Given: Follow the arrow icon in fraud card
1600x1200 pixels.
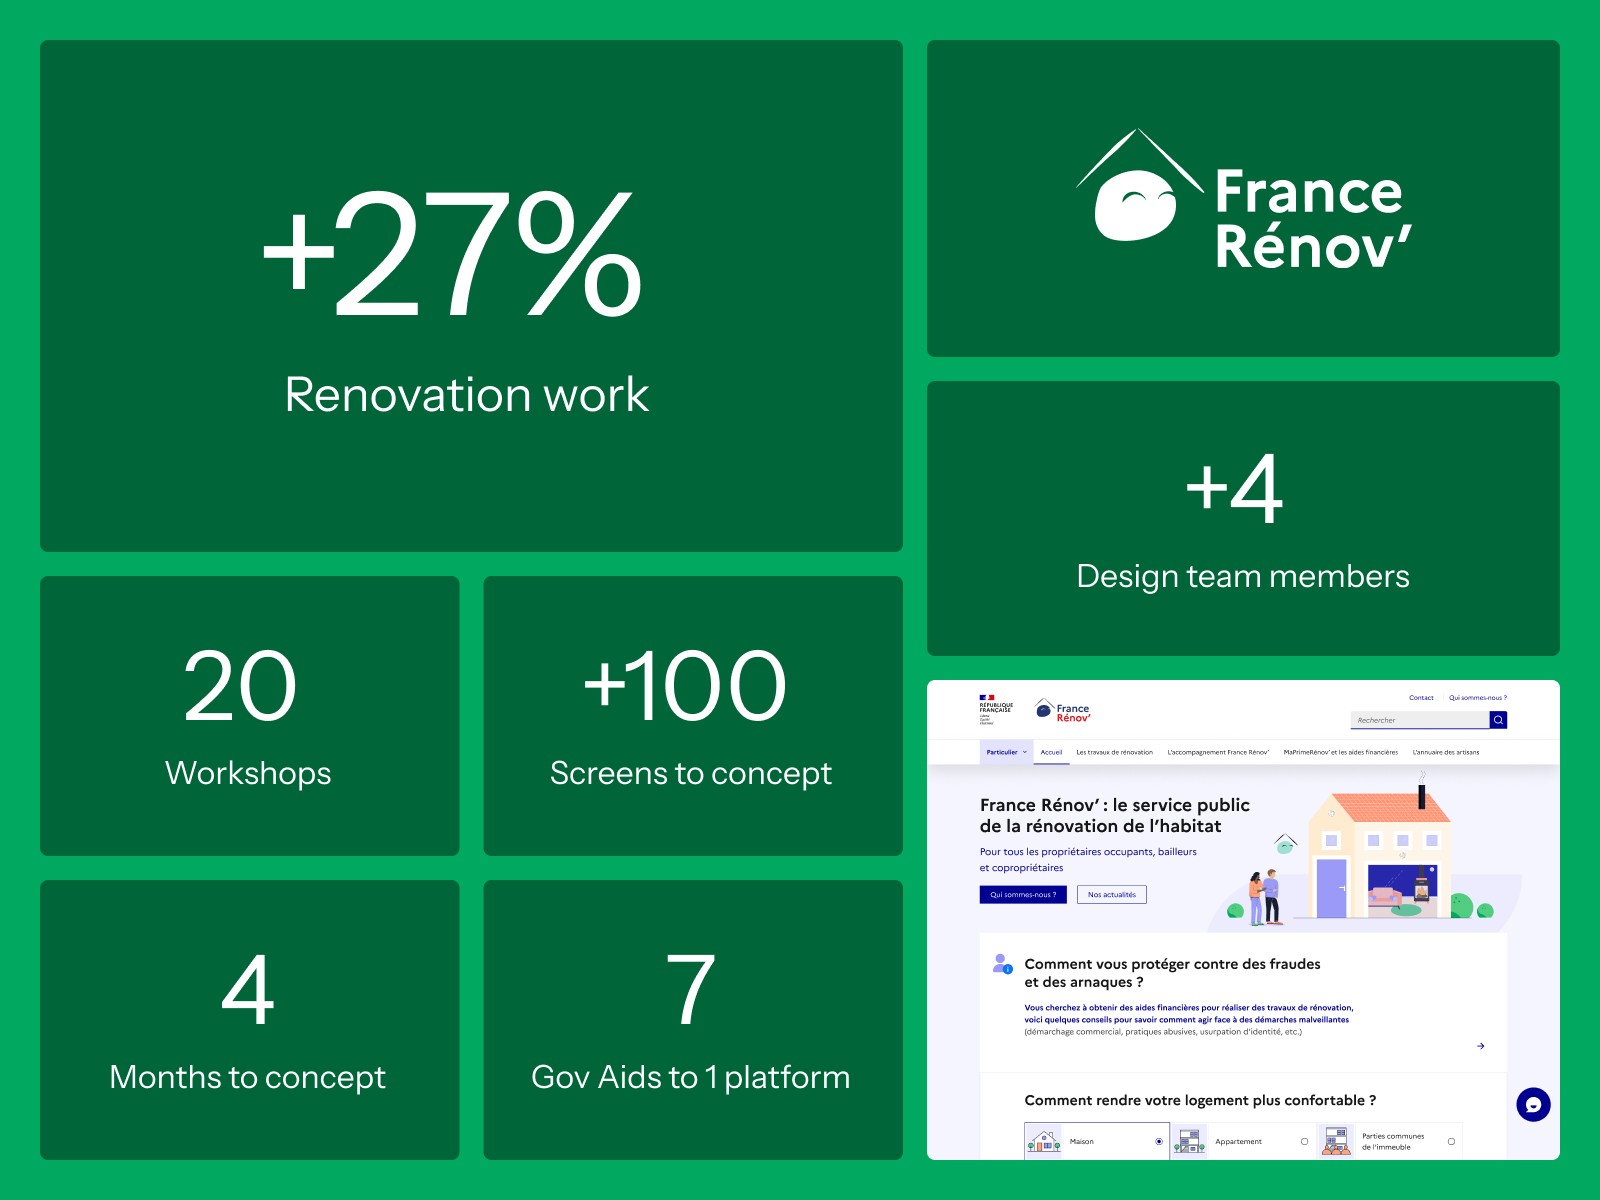Looking at the screenshot, I should 1481,1046.
